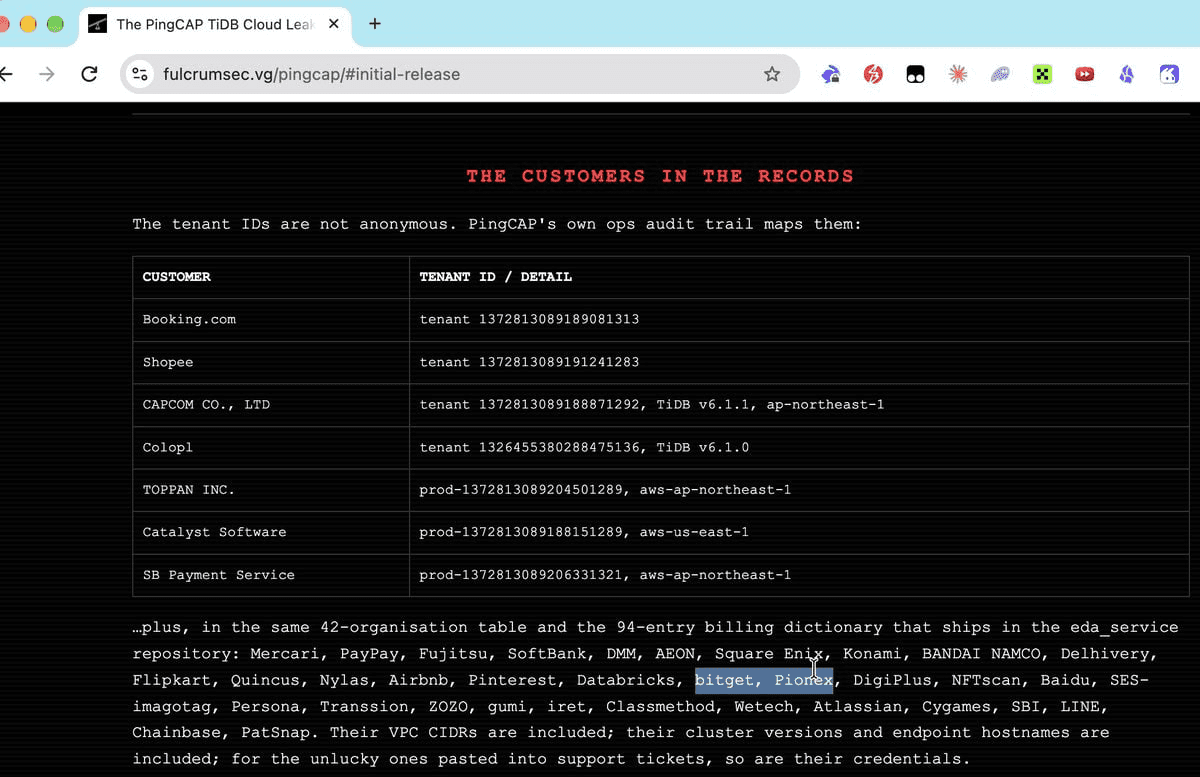Open the purple crystal-shaped extension icon

tap(1127, 74)
